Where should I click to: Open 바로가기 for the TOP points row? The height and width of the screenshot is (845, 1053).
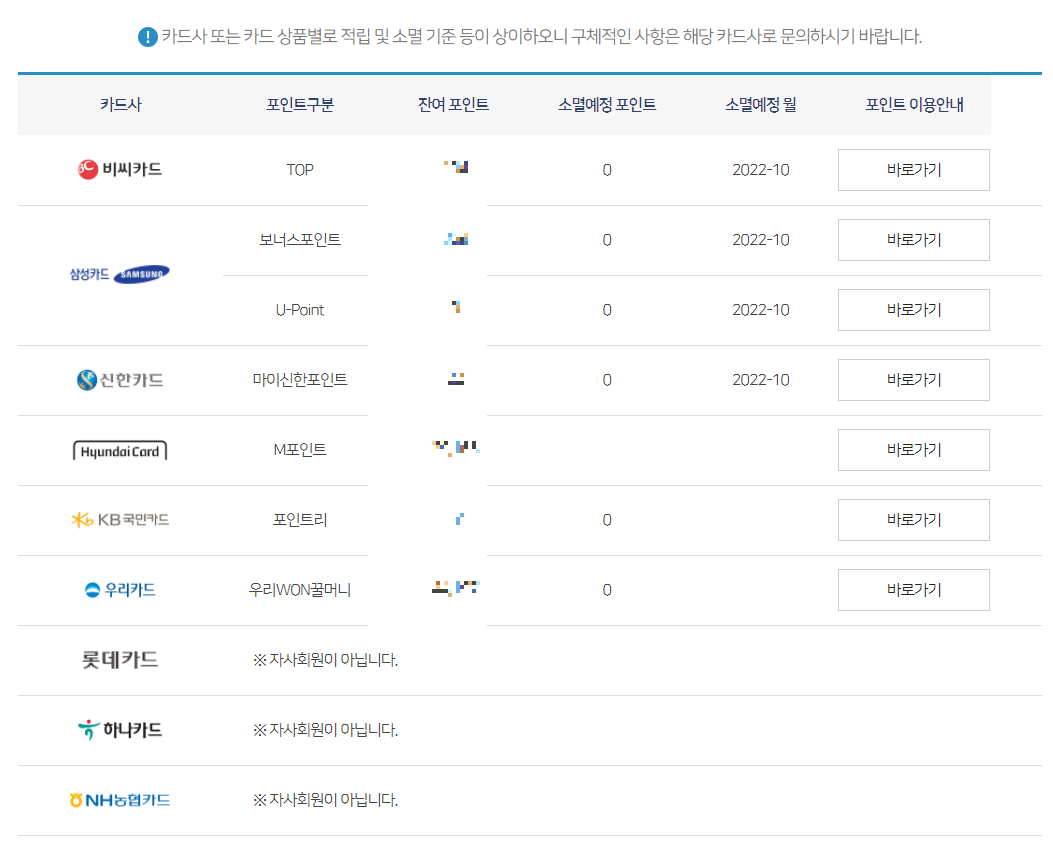tap(913, 170)
